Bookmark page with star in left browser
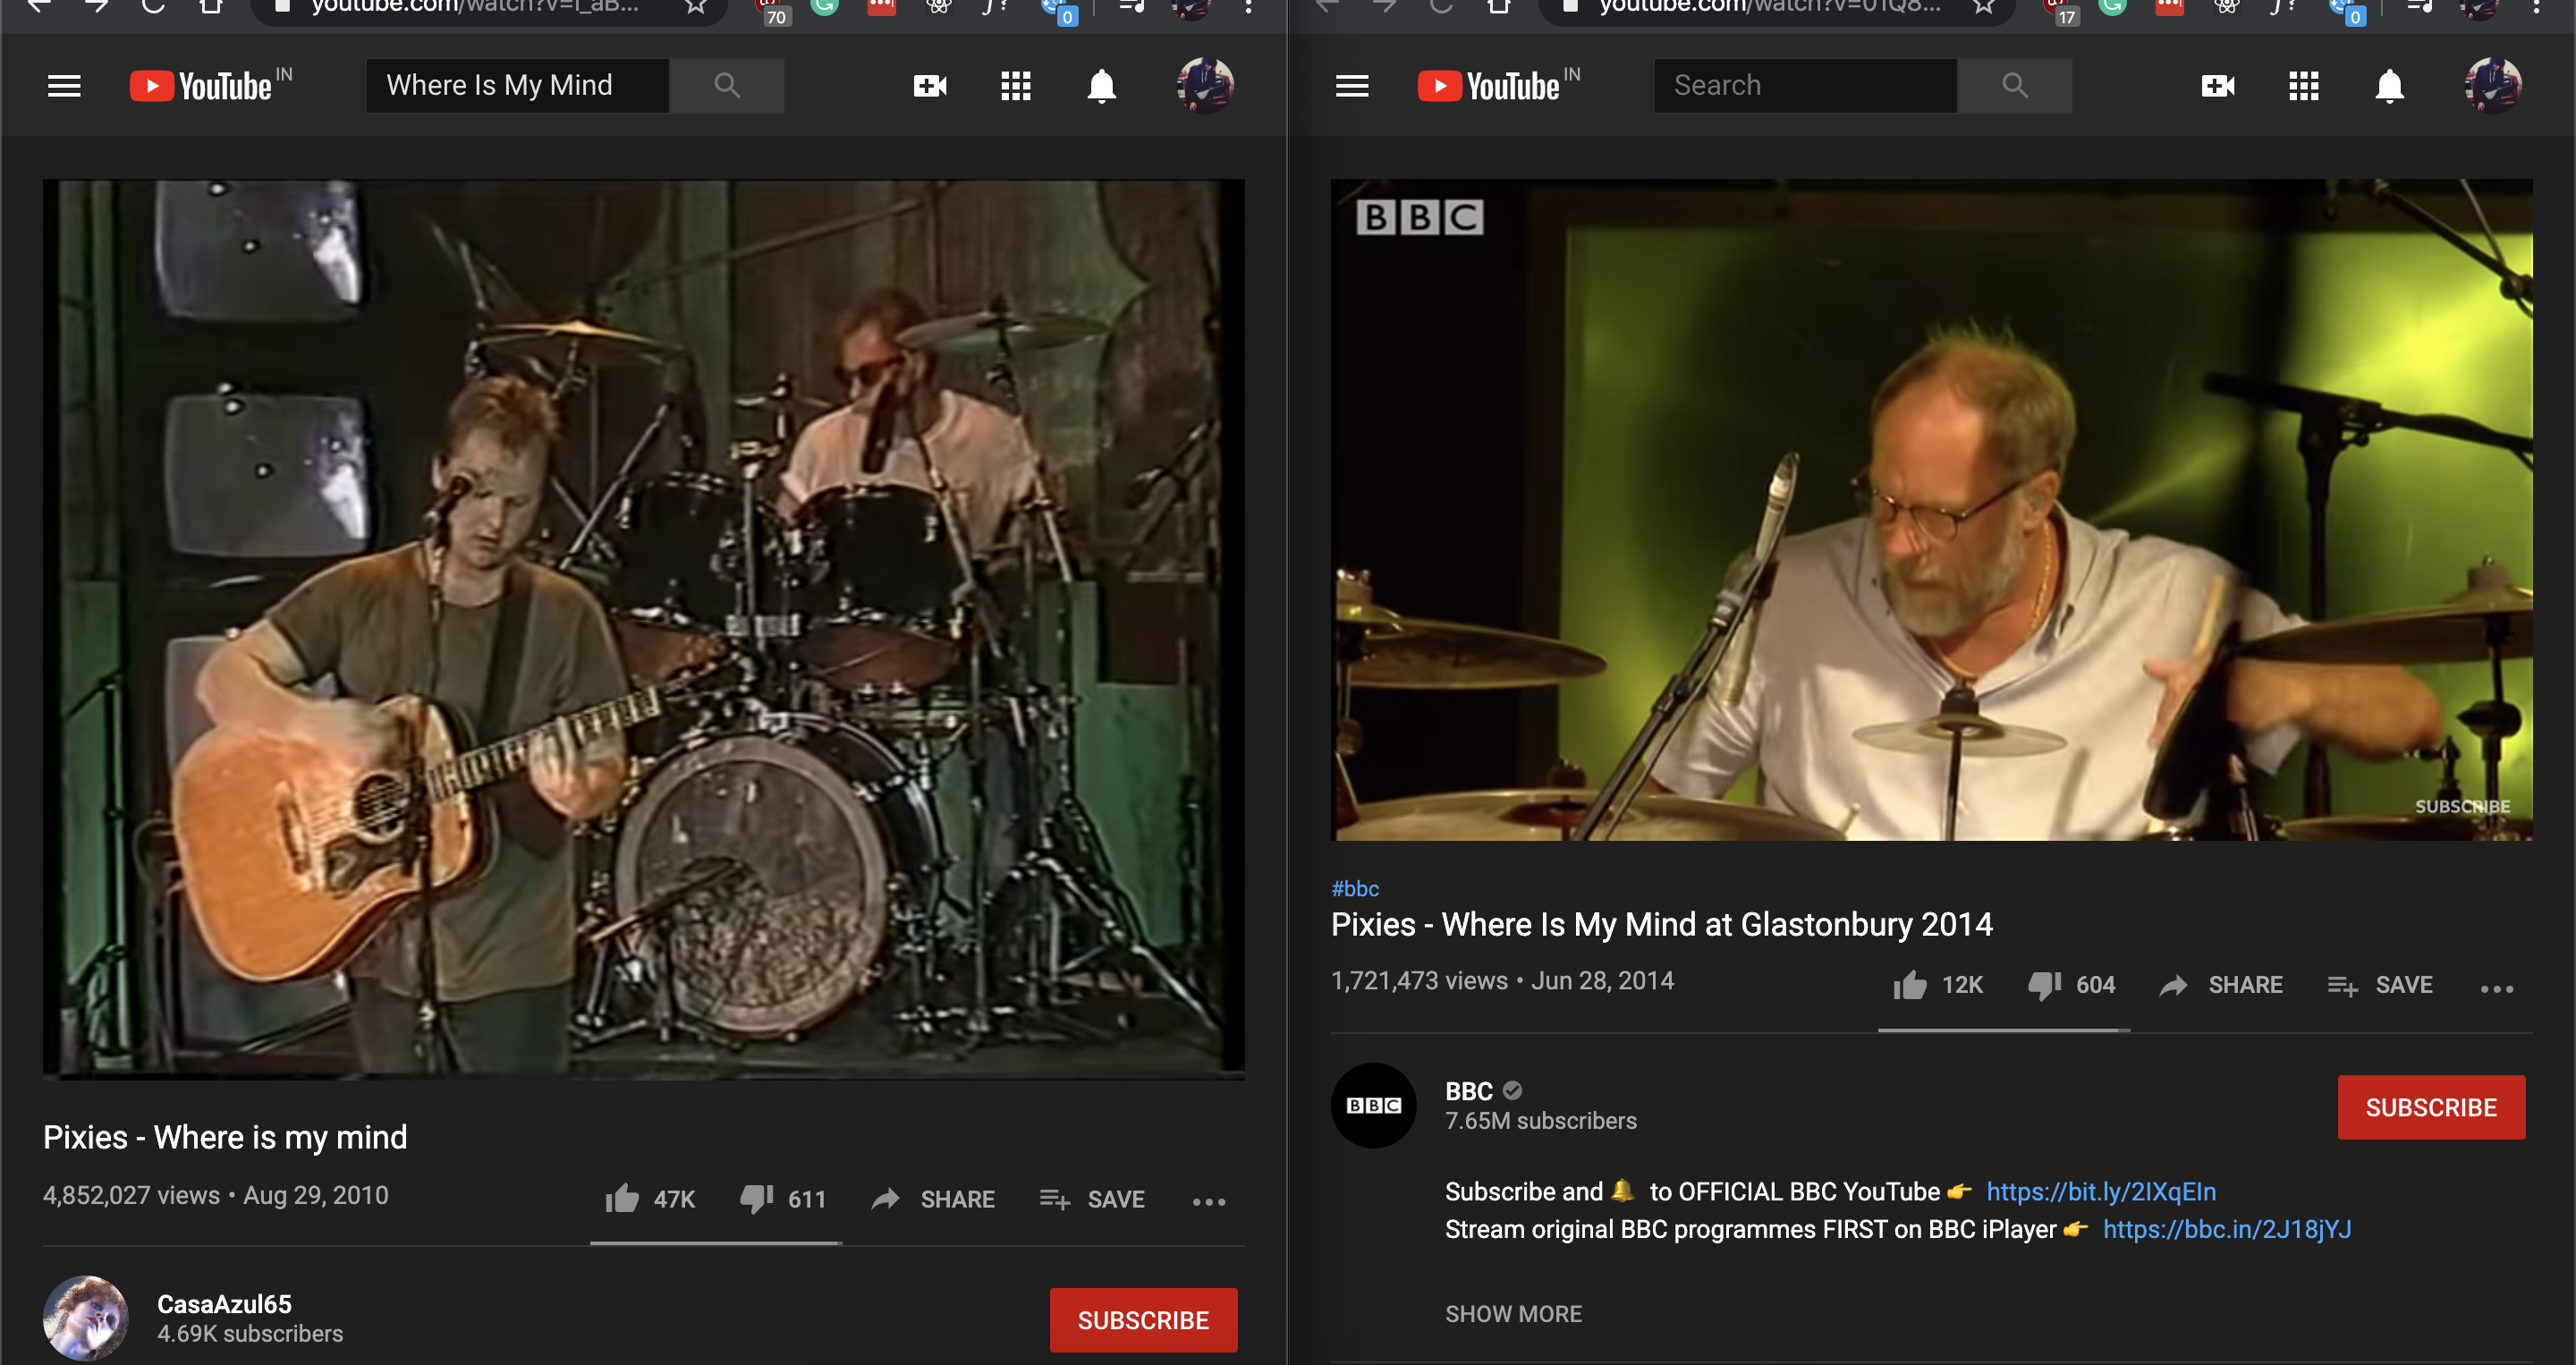 click(696, 8)
